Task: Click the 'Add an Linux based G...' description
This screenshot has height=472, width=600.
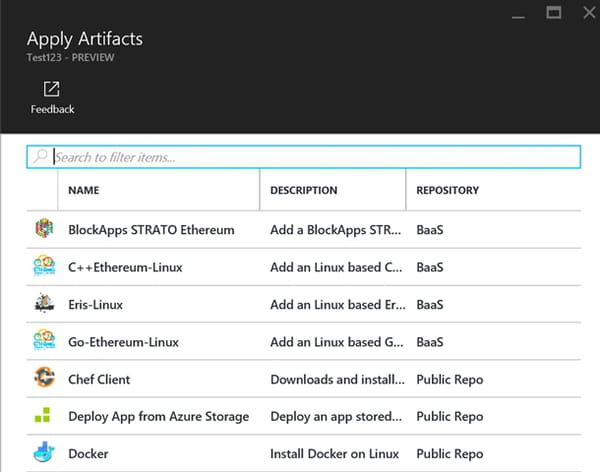Action: [337, 342]
